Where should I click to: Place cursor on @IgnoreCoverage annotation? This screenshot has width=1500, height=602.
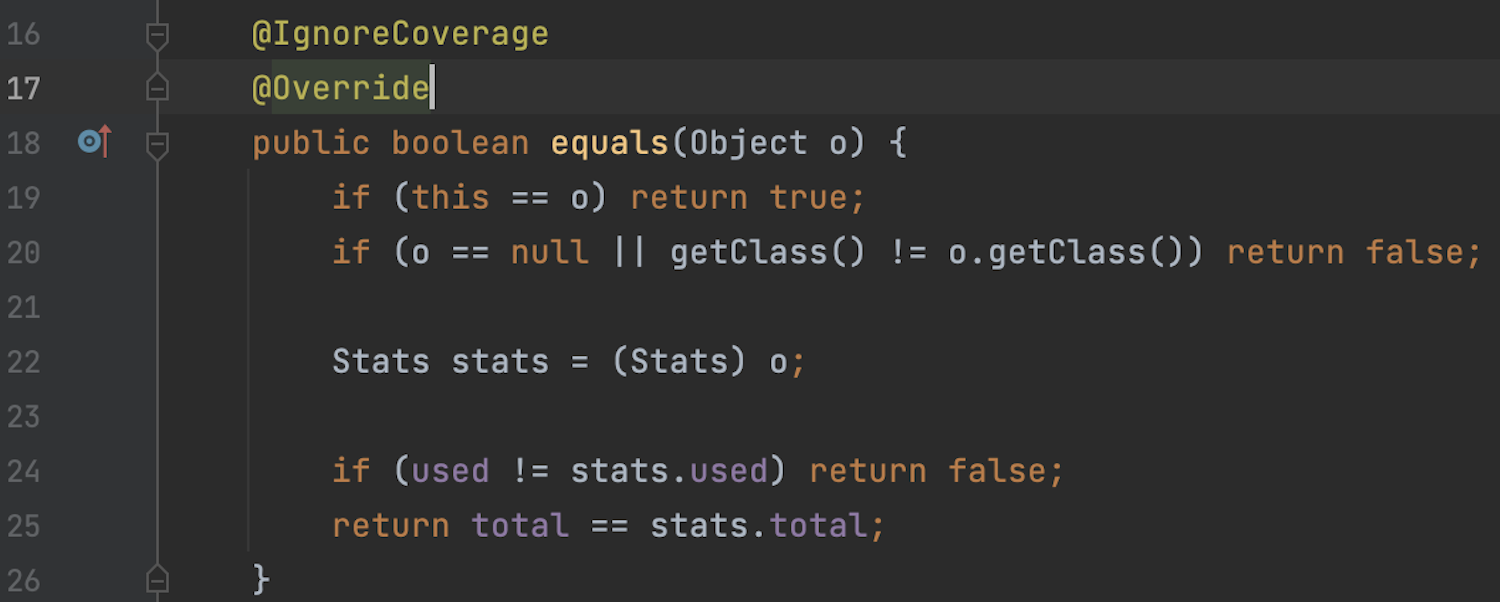coord(400,35)
